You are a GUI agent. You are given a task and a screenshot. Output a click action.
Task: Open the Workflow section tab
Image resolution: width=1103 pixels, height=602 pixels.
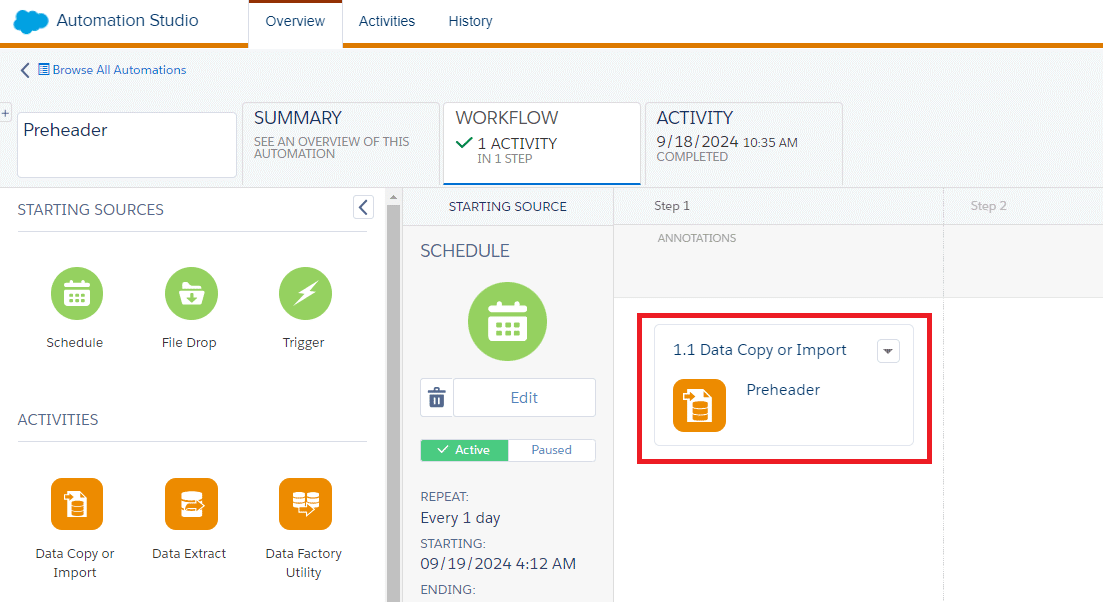[x=542, y=143]
